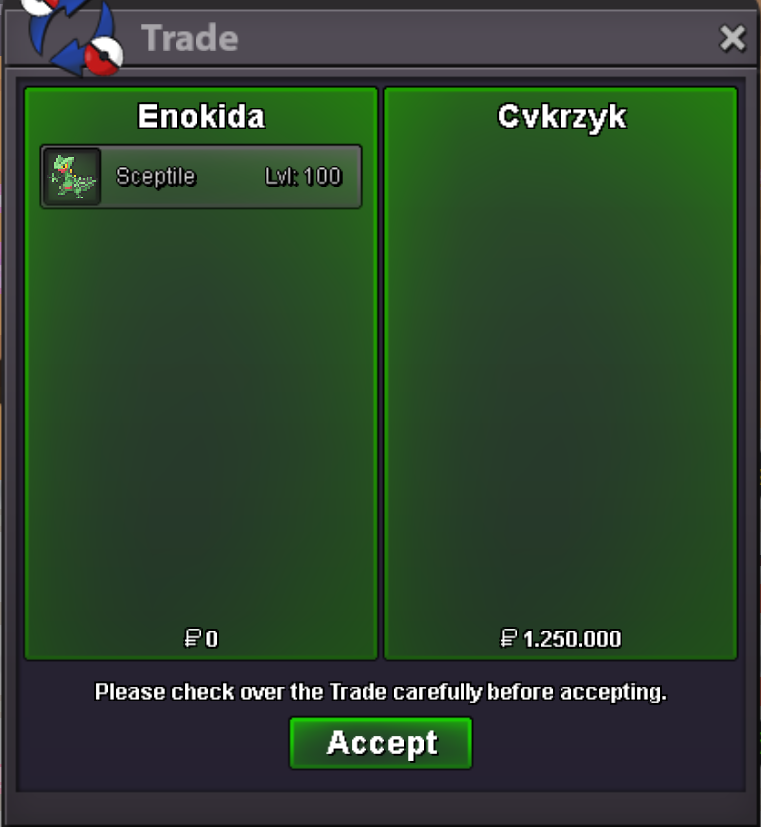
Task: Click the blank space in the Trade title bar
Action: point(475,39)
